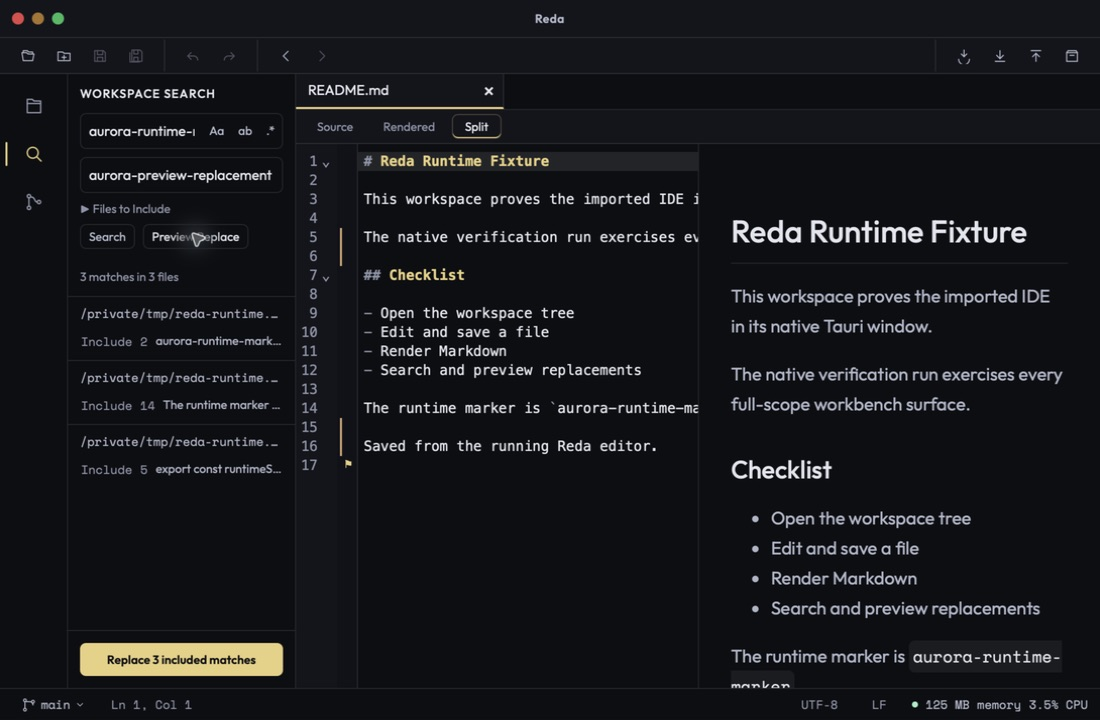Navigate back with the left chevron

point(286,56)
